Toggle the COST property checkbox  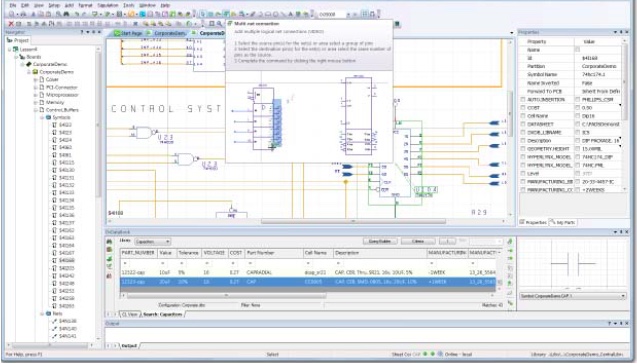pos(523,108)
